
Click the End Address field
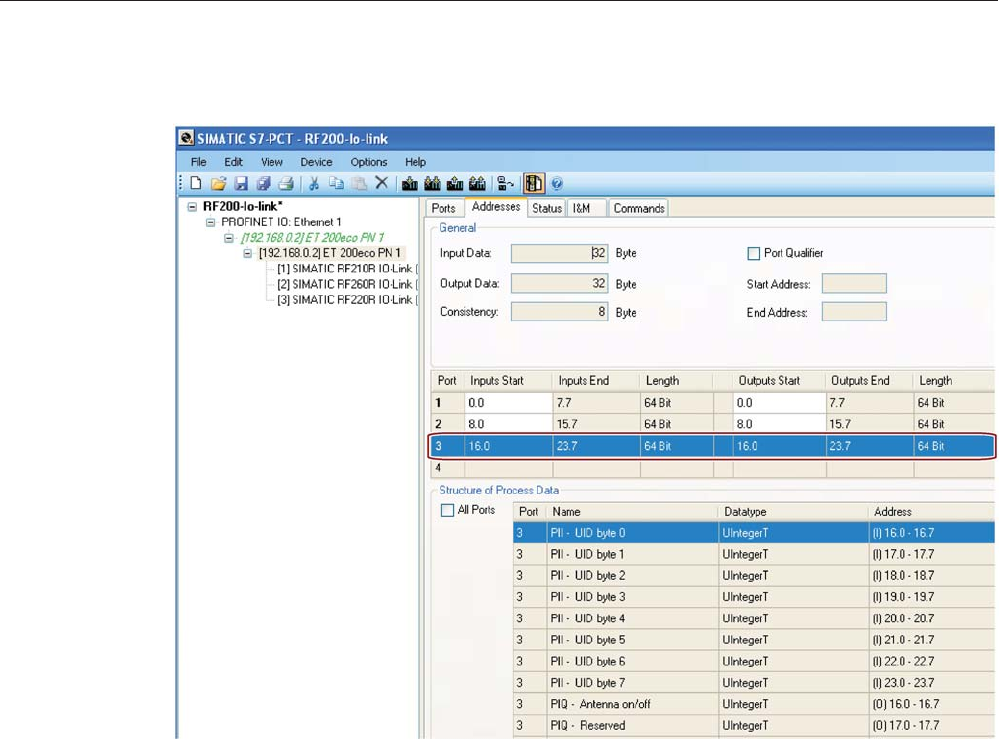click(854, 311)
